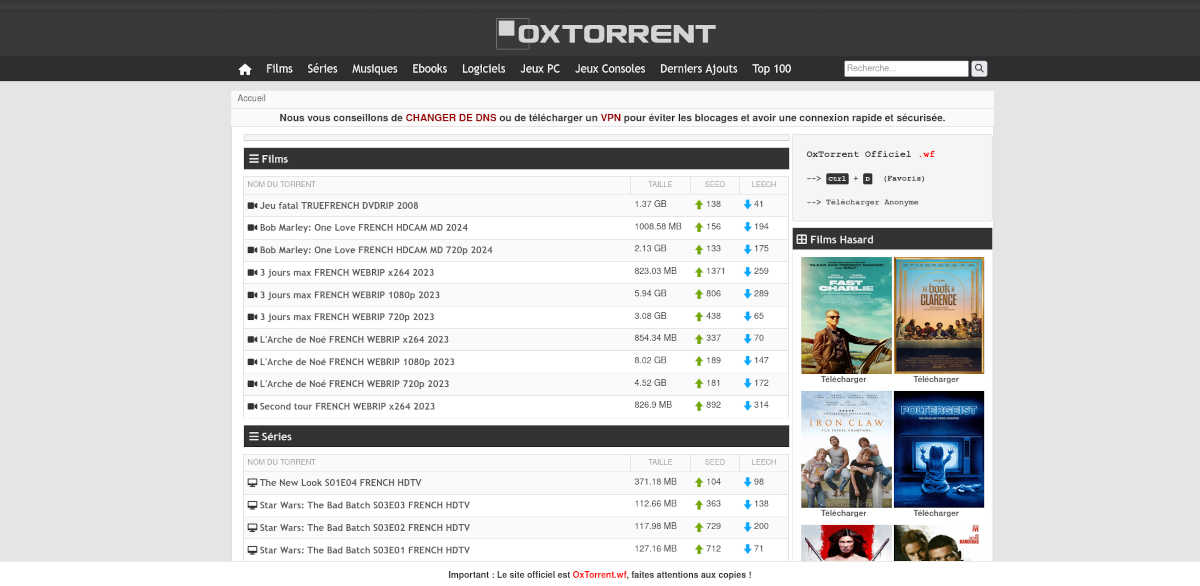Viewport: 1200px width, 586px height.
Task: Click The Iron Claw movie poster
Action: pos(847,449)
